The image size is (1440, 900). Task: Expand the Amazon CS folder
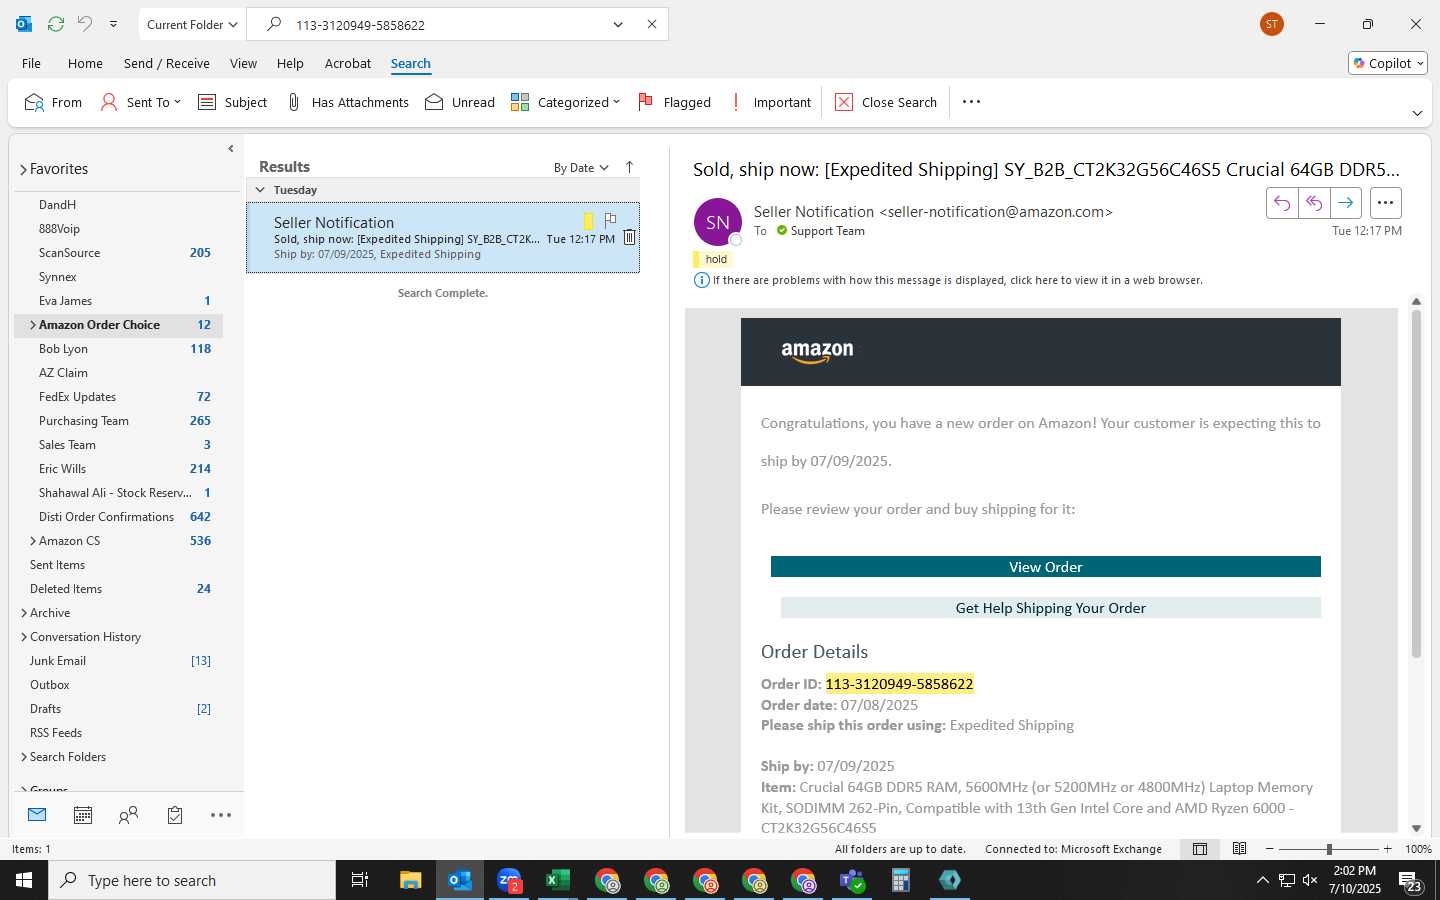pos(33,541)
